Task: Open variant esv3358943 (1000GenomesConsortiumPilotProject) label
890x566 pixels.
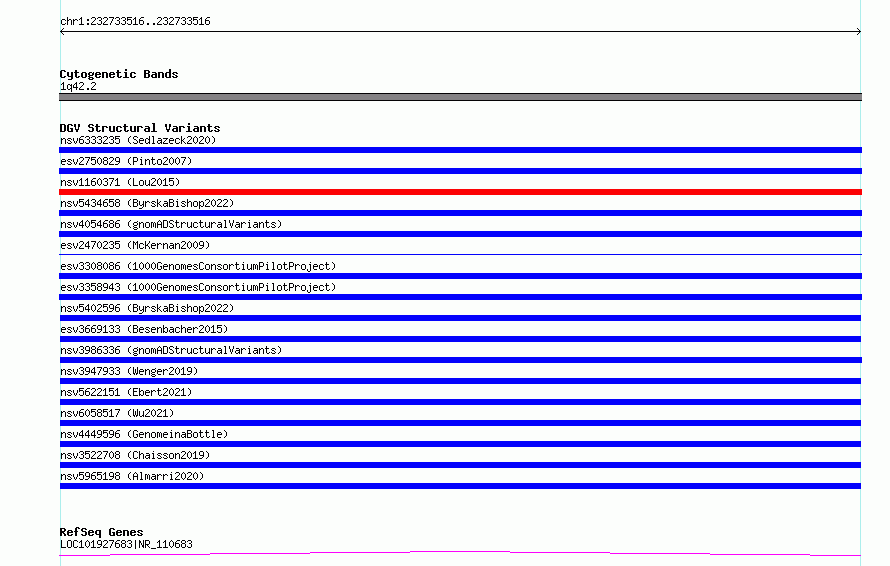Action: [198, 287]
